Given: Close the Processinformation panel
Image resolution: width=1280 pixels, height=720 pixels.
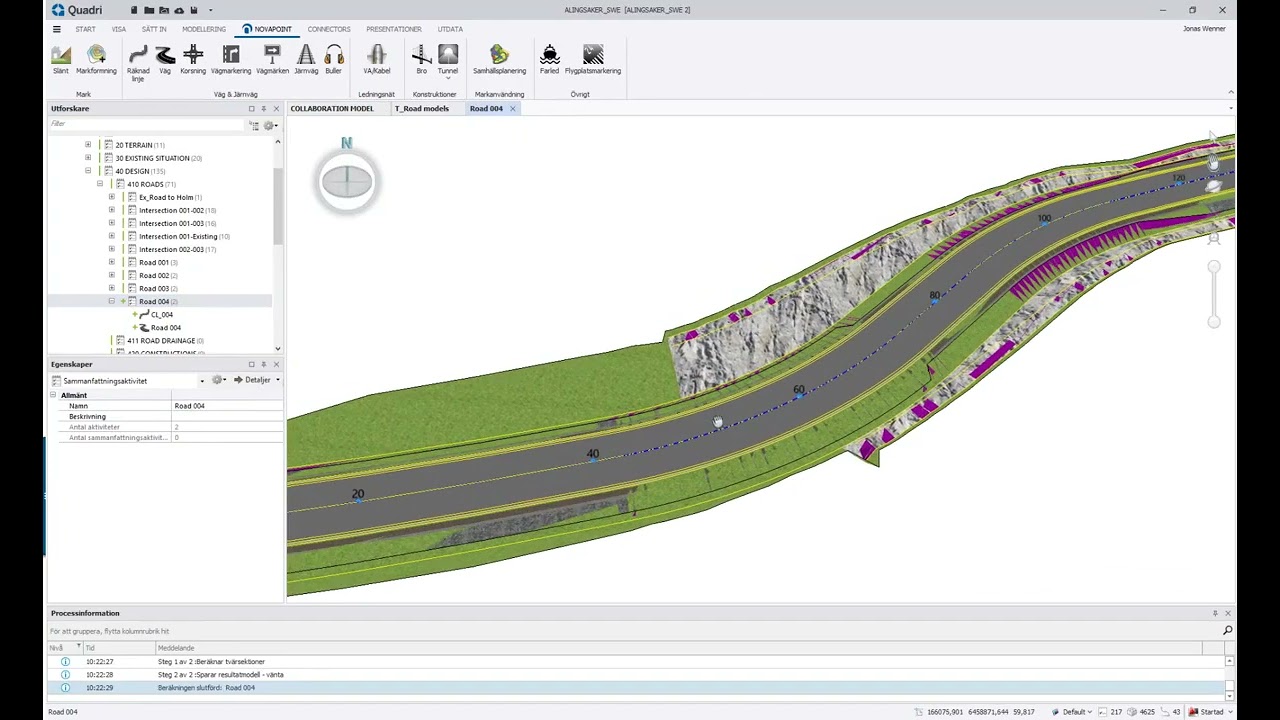Looking at the screenshot, I should (x=1228, y=613).
